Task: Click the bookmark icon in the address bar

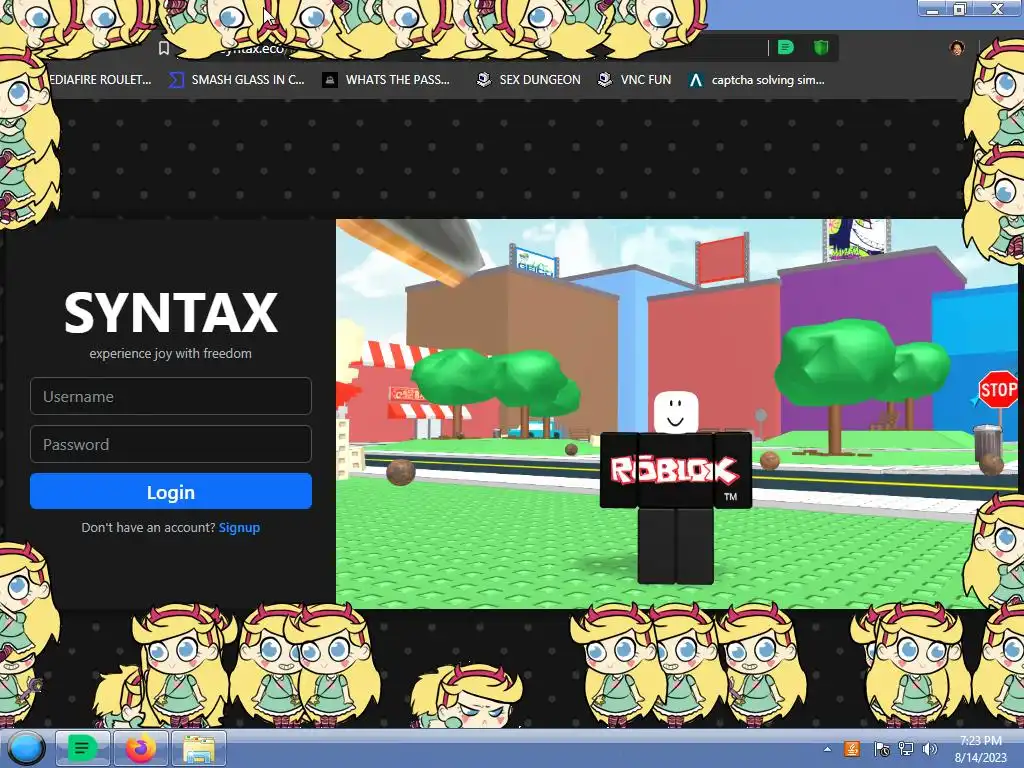Action: tap(164, 48)
